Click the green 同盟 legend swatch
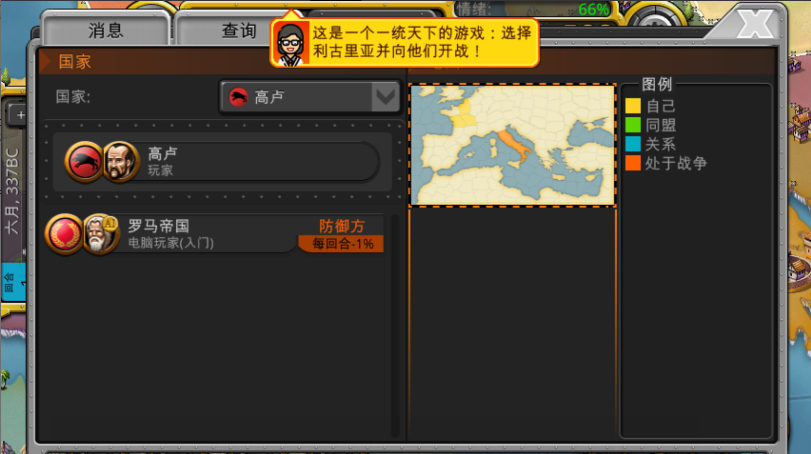The image size is (811, 454). 632,125
